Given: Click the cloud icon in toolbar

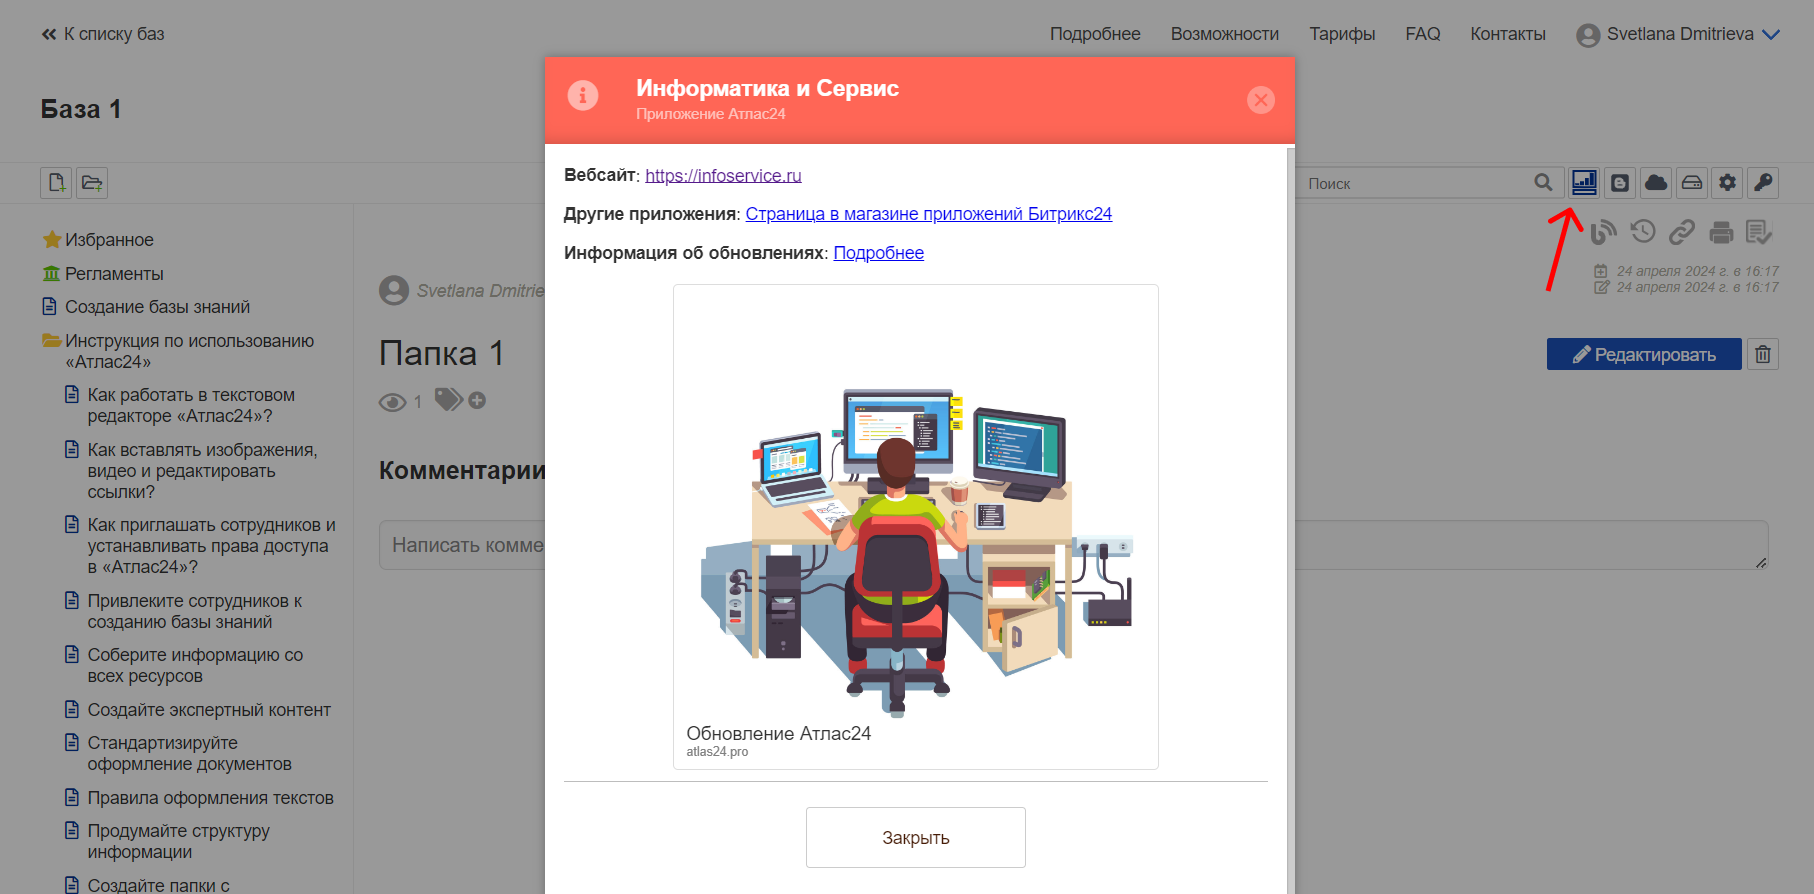Looking at the screenshot, I should (x=1656, y=183).
